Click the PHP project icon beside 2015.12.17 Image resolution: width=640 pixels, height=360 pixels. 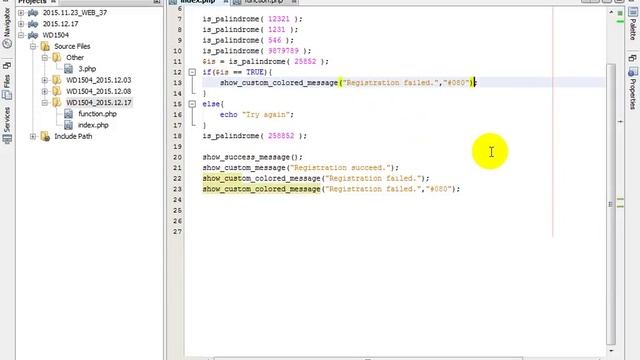pos(33,24)
